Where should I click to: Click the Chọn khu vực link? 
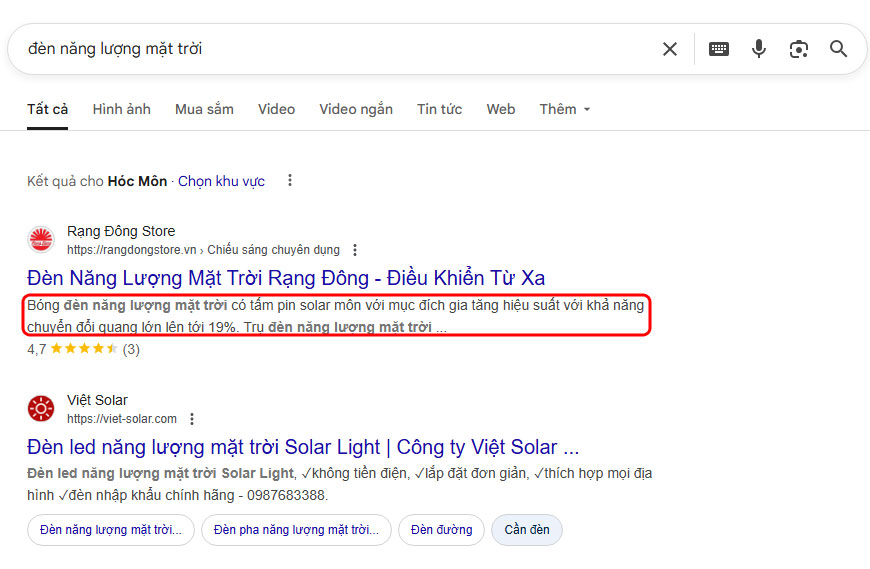221,181
